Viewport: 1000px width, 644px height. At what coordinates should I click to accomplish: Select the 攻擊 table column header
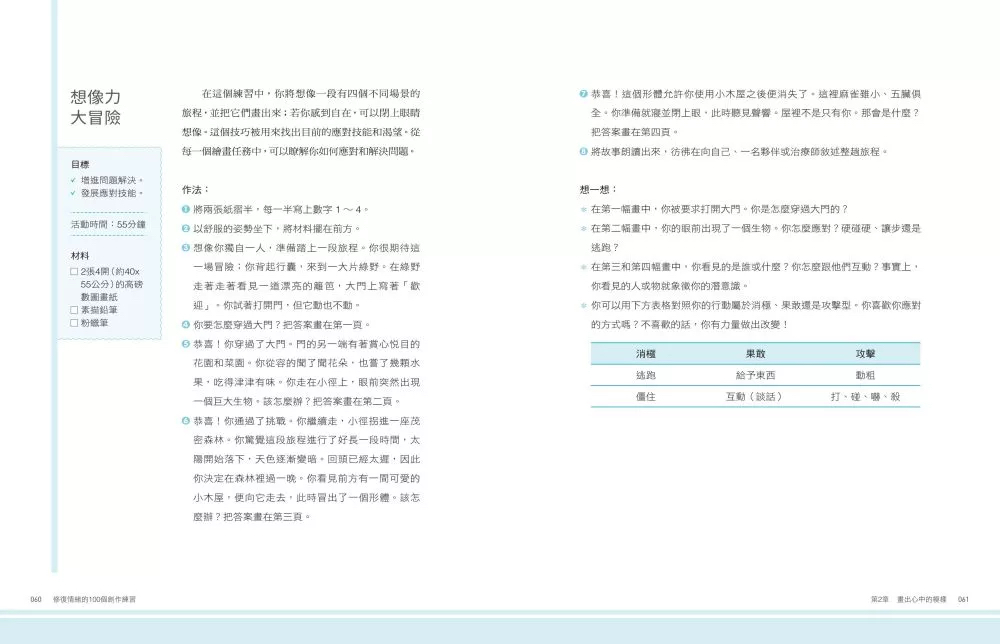tap(865, 353)
